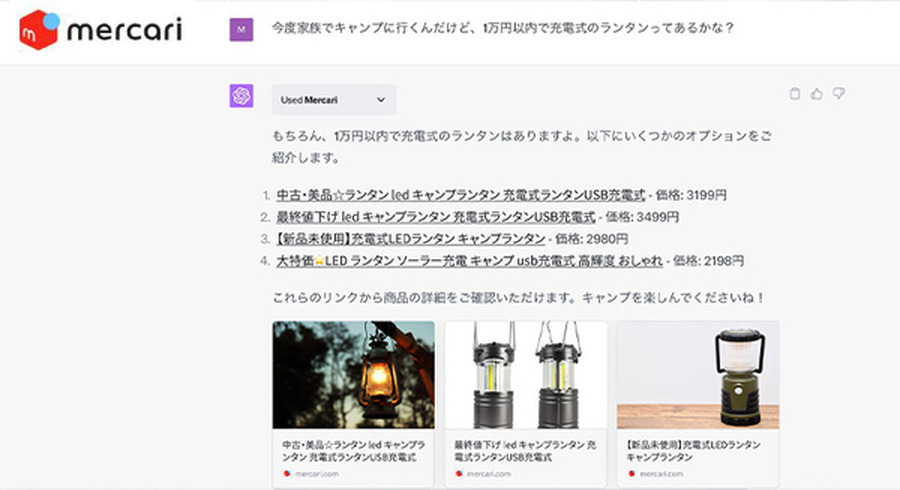The height and width of the screenshot is (490, 900).
Task: Click the purple user avatar labeled M
Action: [x=241, y=29]
